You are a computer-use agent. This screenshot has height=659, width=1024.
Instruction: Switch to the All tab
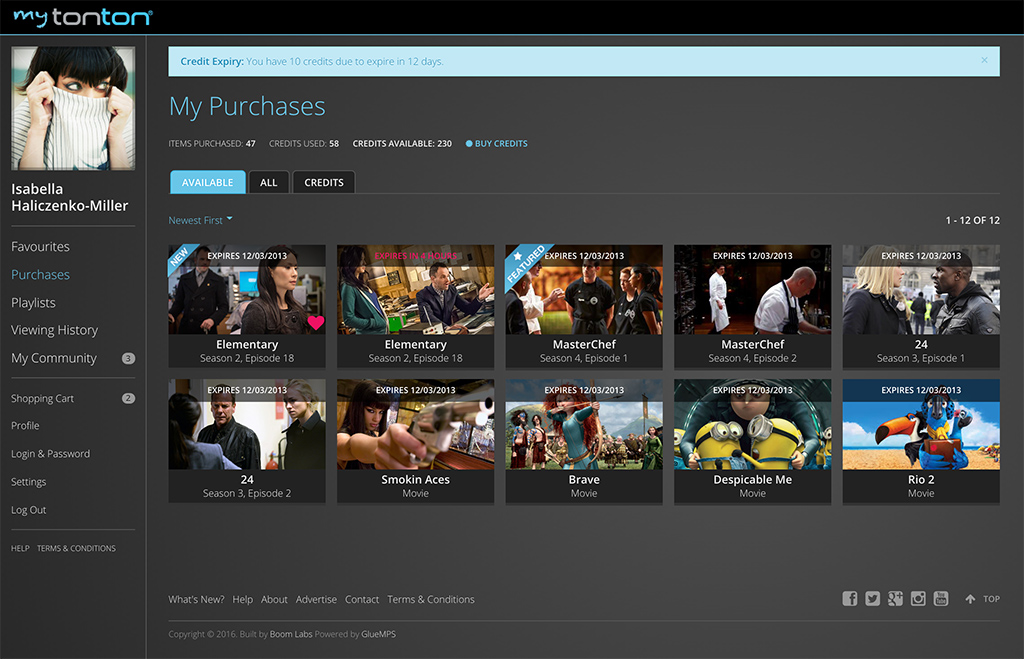tap(269, 182)
